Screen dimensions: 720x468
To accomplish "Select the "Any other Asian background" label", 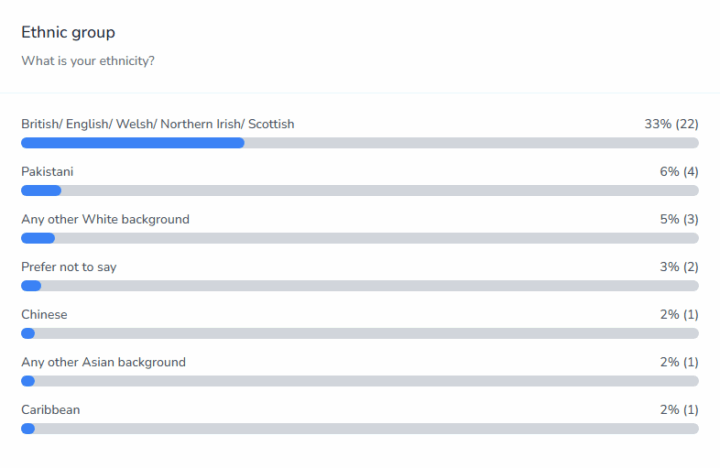I will point(103,362).
